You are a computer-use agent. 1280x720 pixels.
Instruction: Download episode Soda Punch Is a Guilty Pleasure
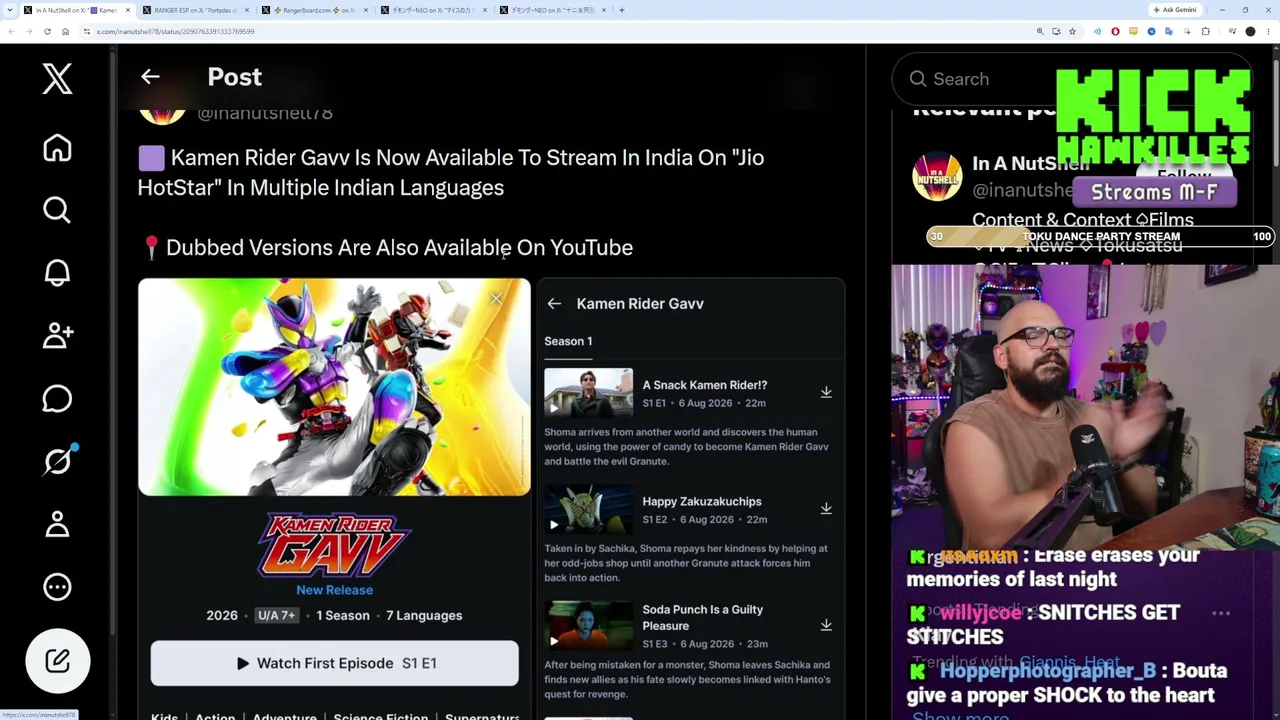coord(826,625)
